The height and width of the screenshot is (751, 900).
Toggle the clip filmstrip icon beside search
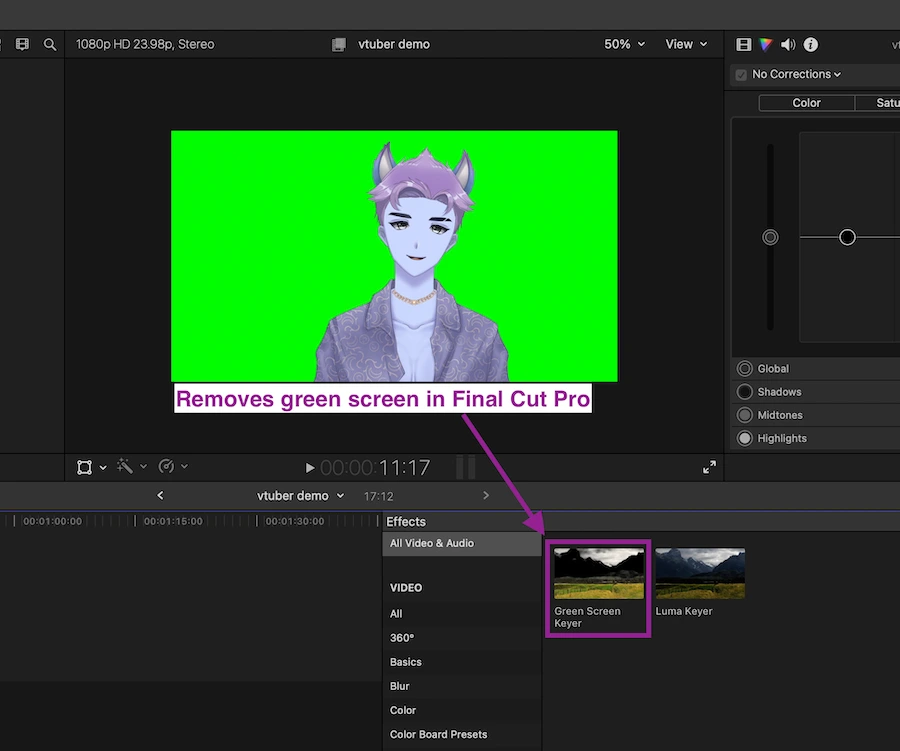pyautogui.click(x=22, y=44)
